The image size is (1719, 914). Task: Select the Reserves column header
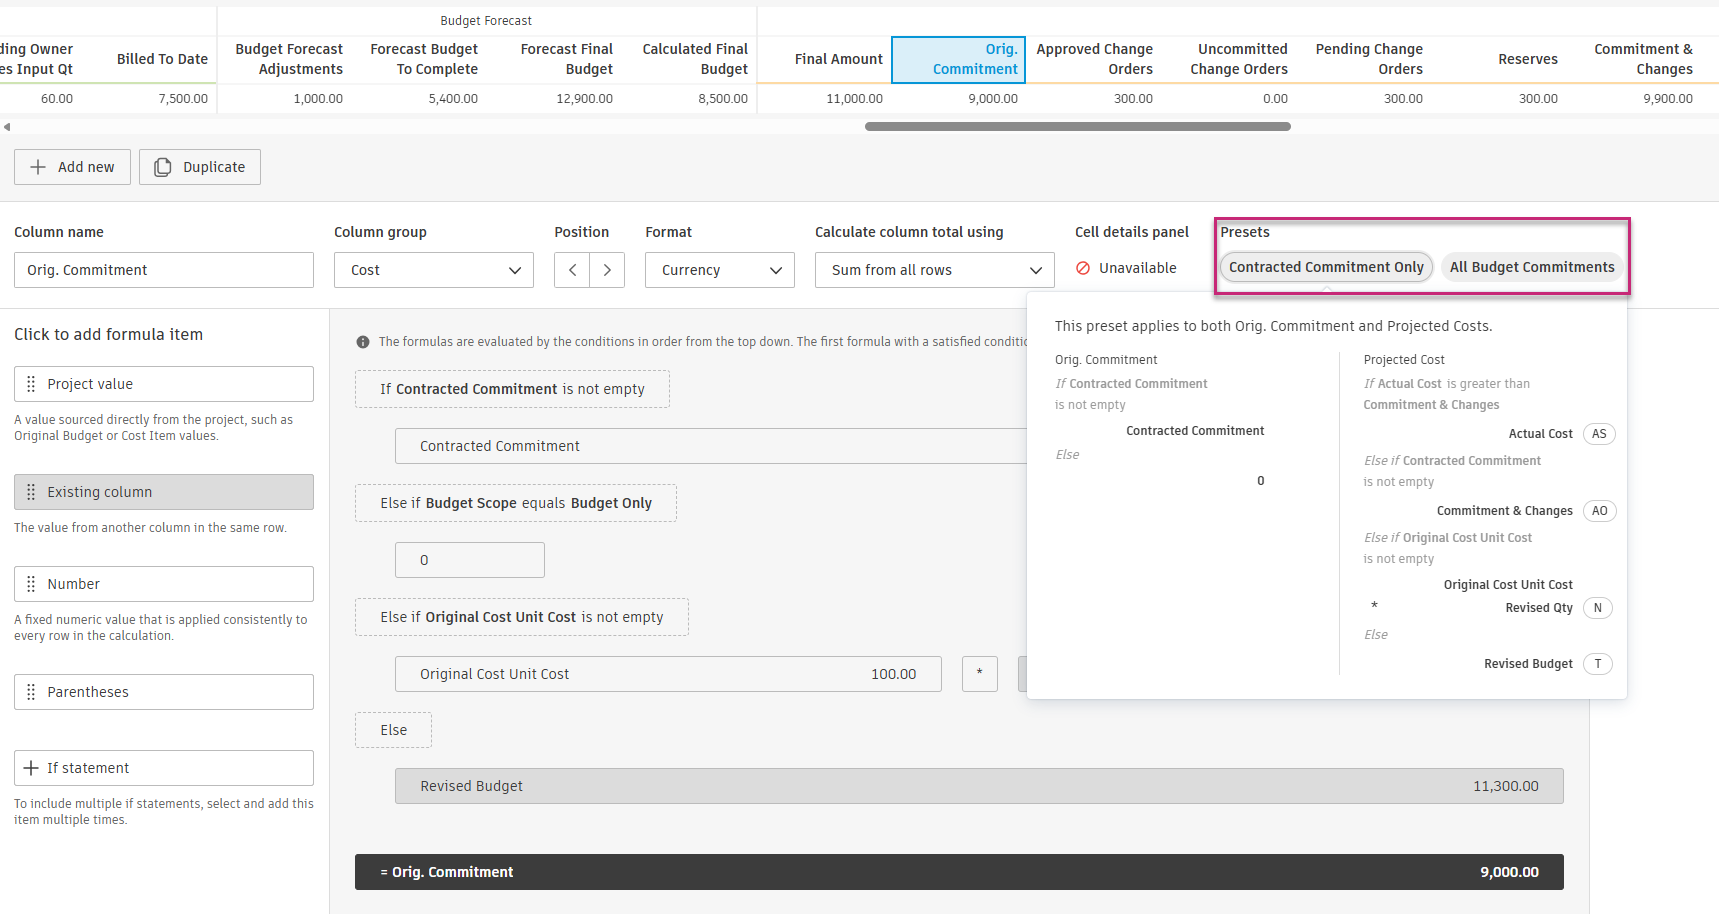tap(1498, 59)
